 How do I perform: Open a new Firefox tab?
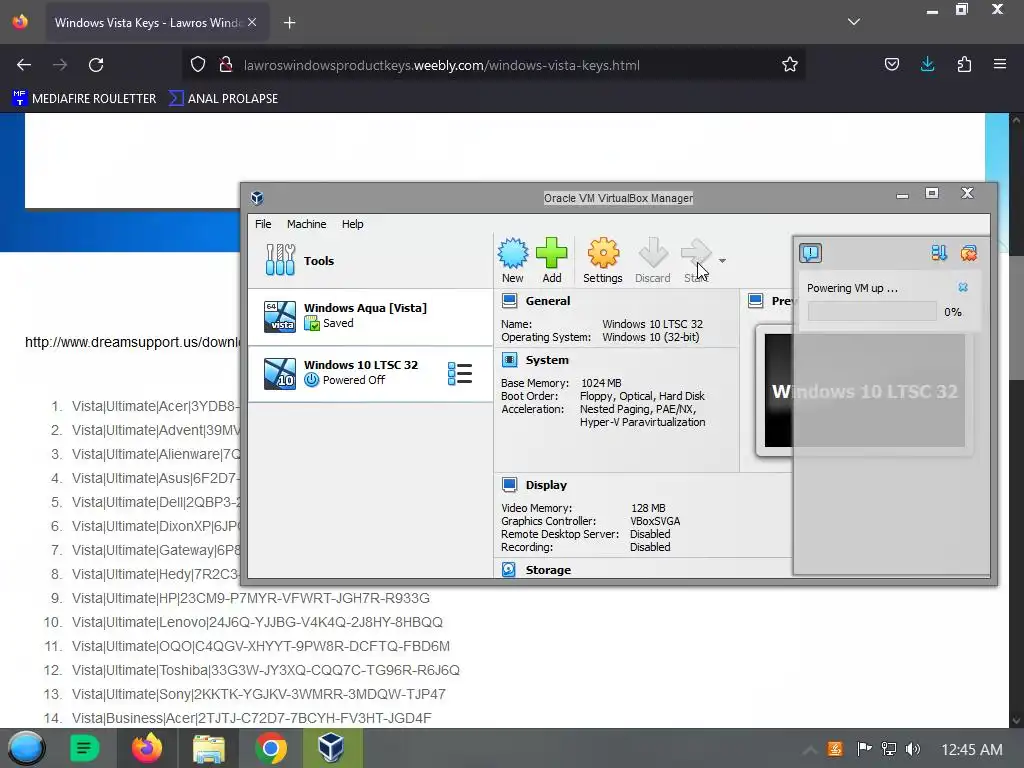[x=289, y=23]
